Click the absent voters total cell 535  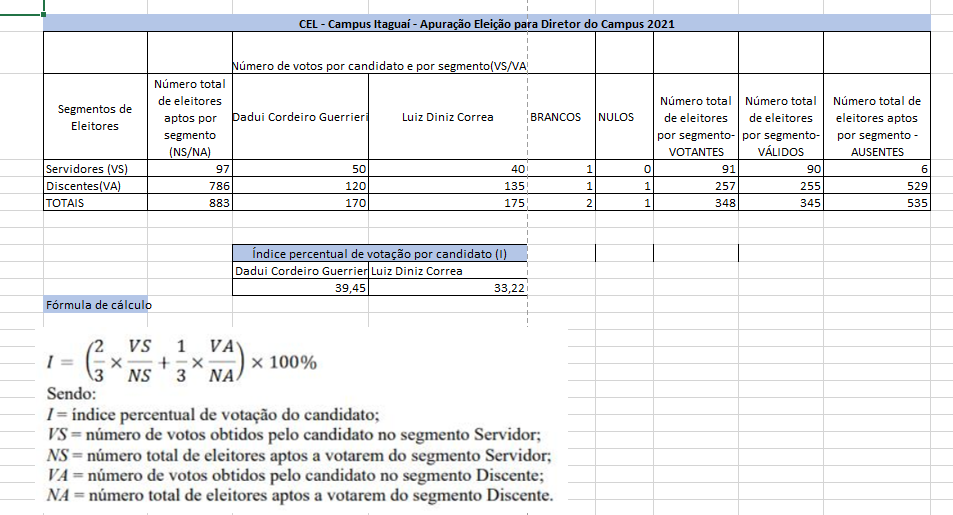pyautogui.click(x=876, y=203)
